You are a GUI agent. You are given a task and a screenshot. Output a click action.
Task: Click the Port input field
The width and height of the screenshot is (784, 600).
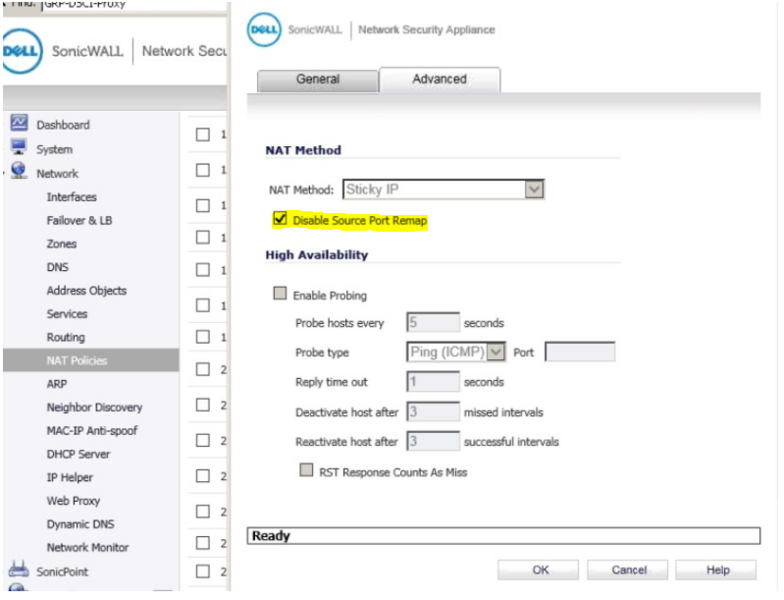coord(579,352)
